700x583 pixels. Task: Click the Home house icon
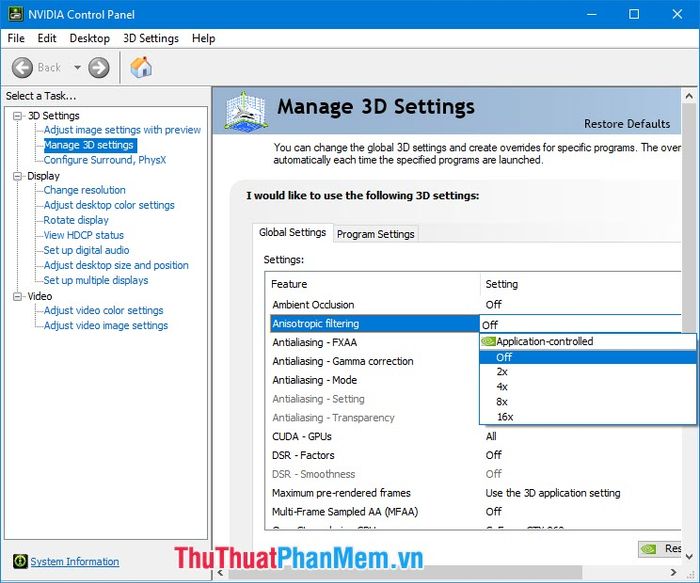[x=141, y=68]
